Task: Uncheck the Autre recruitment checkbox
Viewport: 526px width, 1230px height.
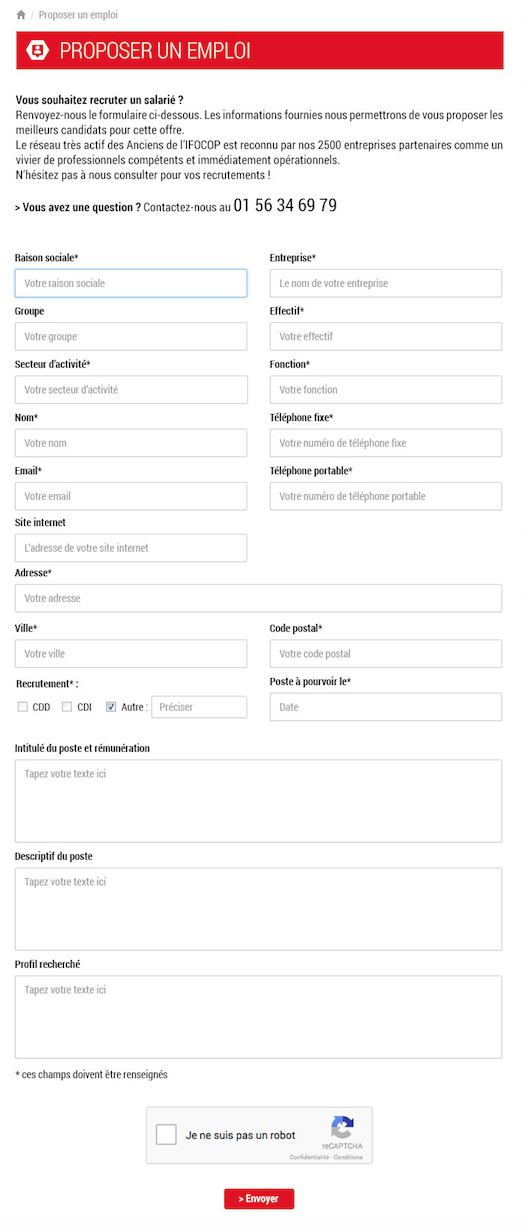Action: pyautogui.click(x=111, y=707)
